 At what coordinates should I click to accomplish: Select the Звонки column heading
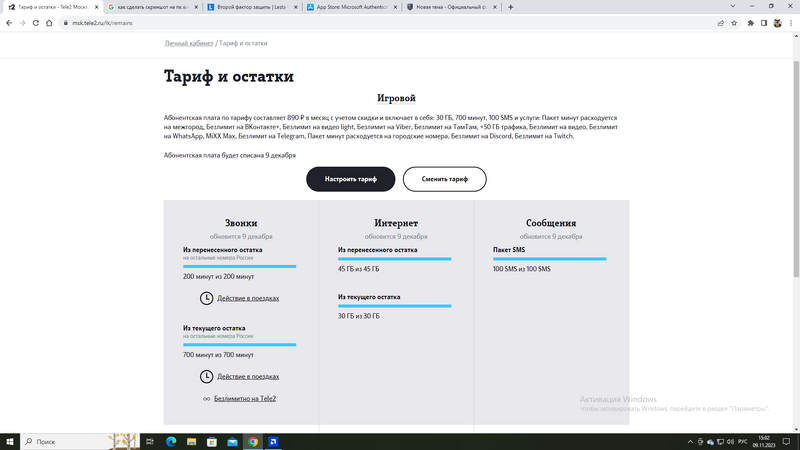[x=241, y=223]
